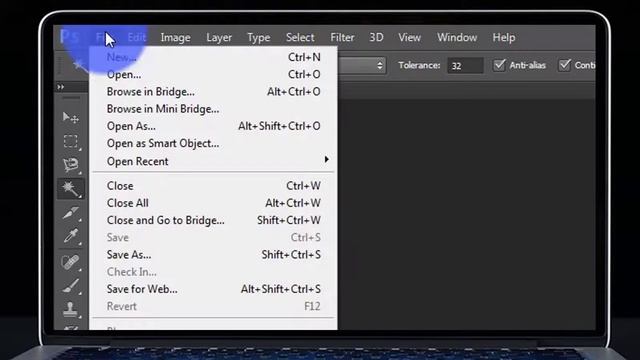The width and height of the screenshot is (640, 360).
Task: Choose Close from the File menu
Action: point(213,186)
